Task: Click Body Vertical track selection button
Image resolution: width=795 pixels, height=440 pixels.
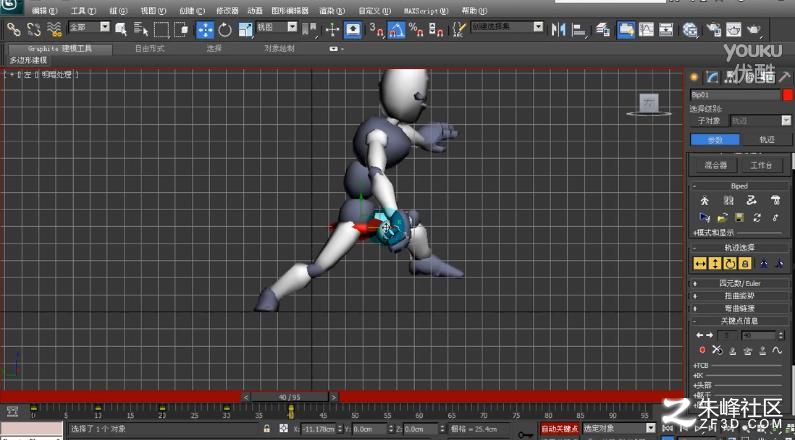Action: (x=714, y=263)
